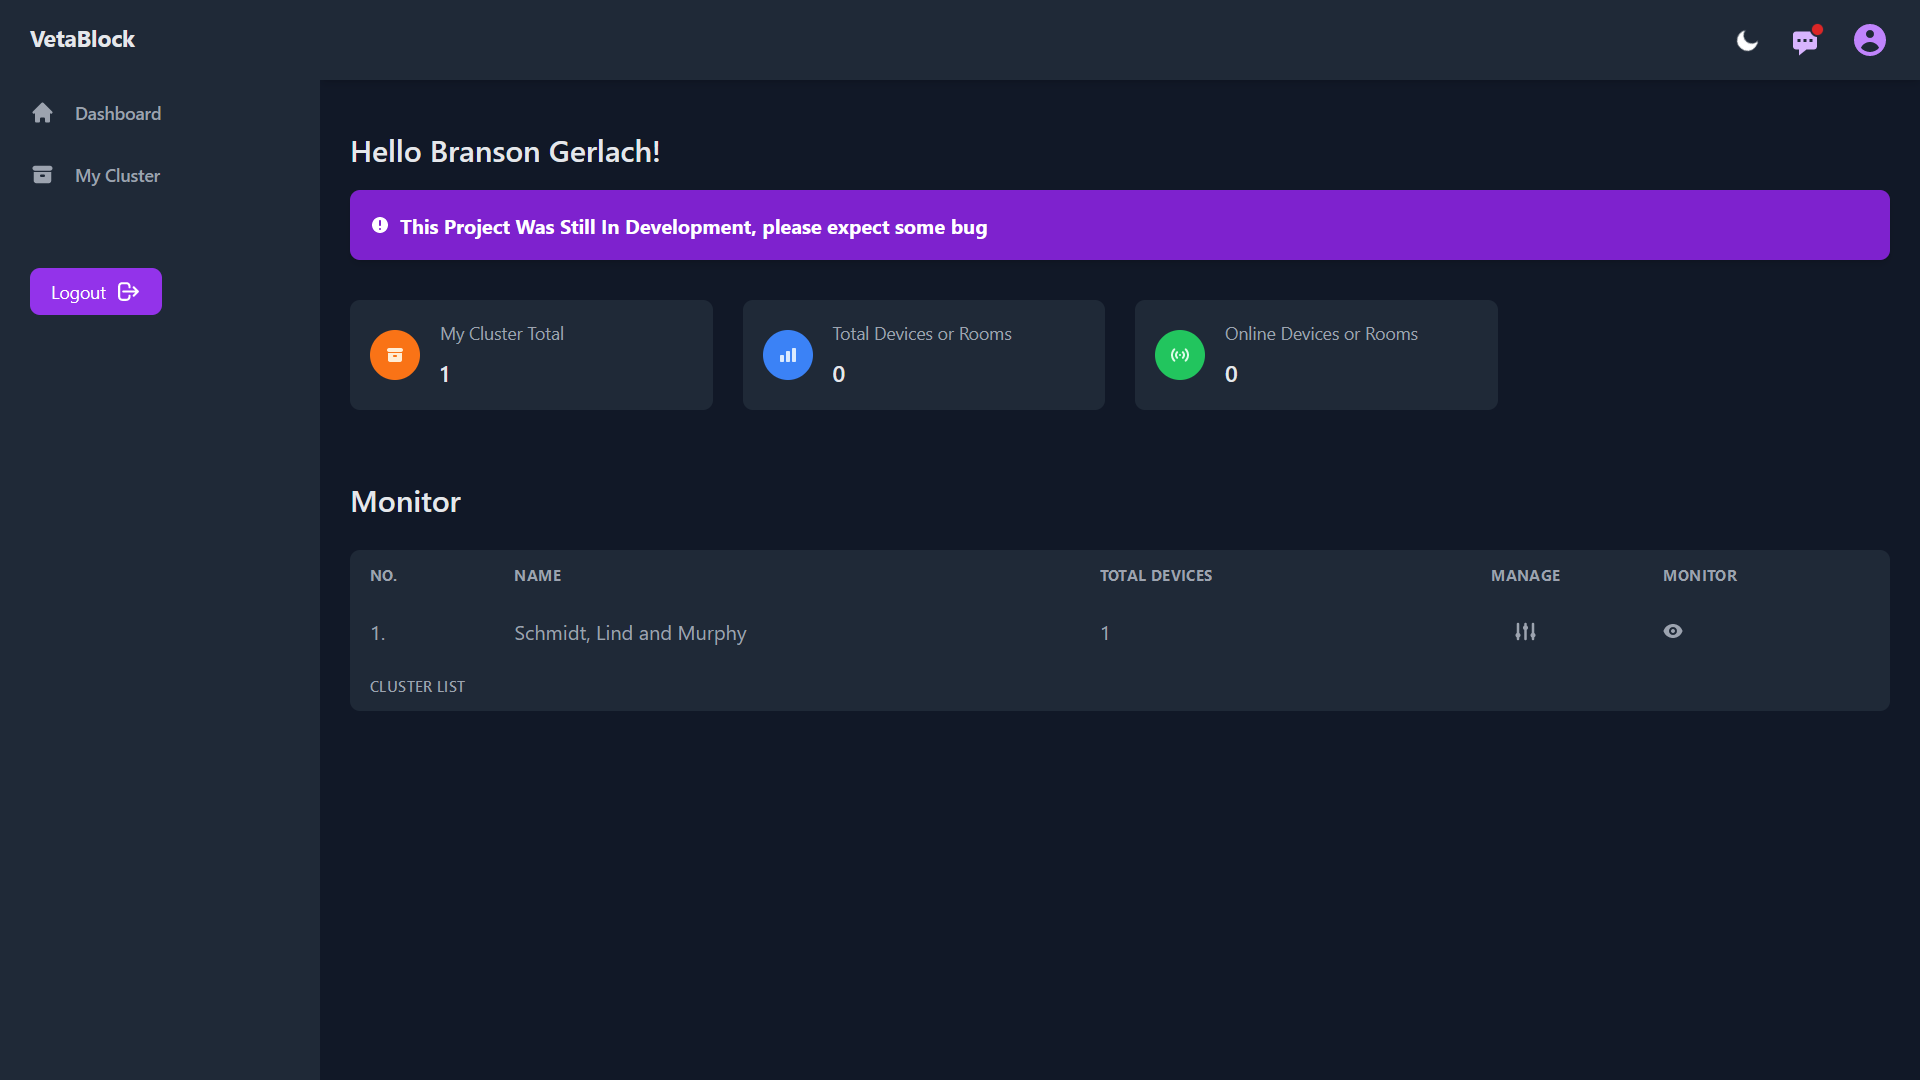The height and width of the screenshot is (1080, 1920).
Task: Click orange cluster total icon
Action: click(395, 355)
